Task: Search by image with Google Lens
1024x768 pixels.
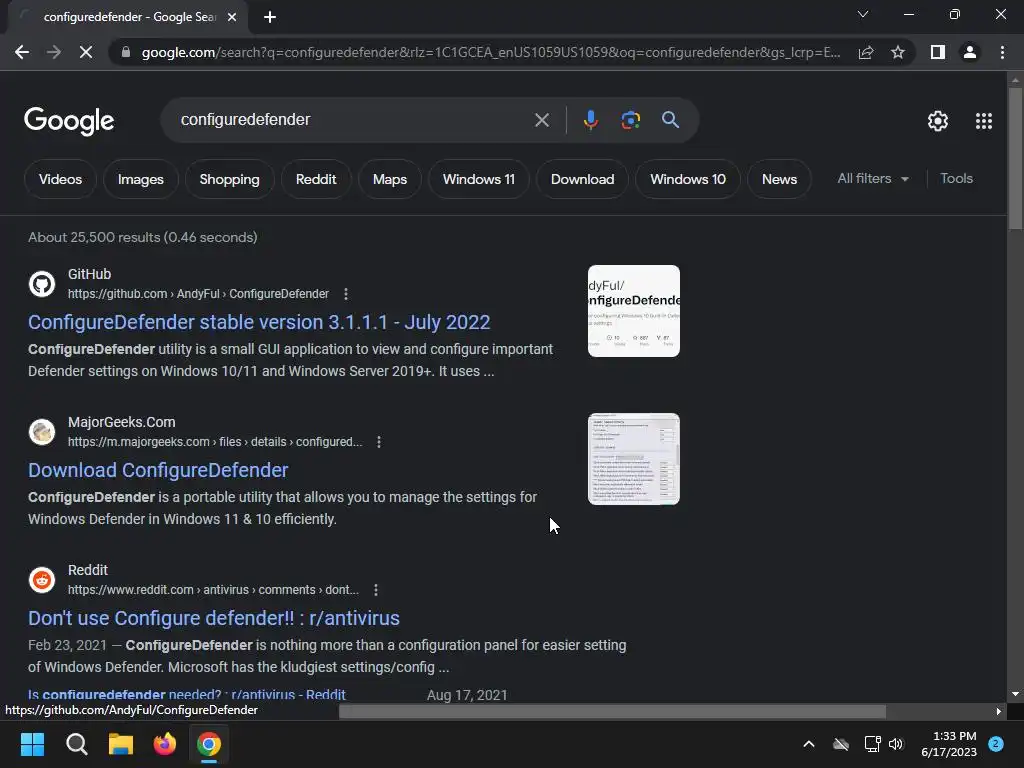Action: click(x=630, y=120)
